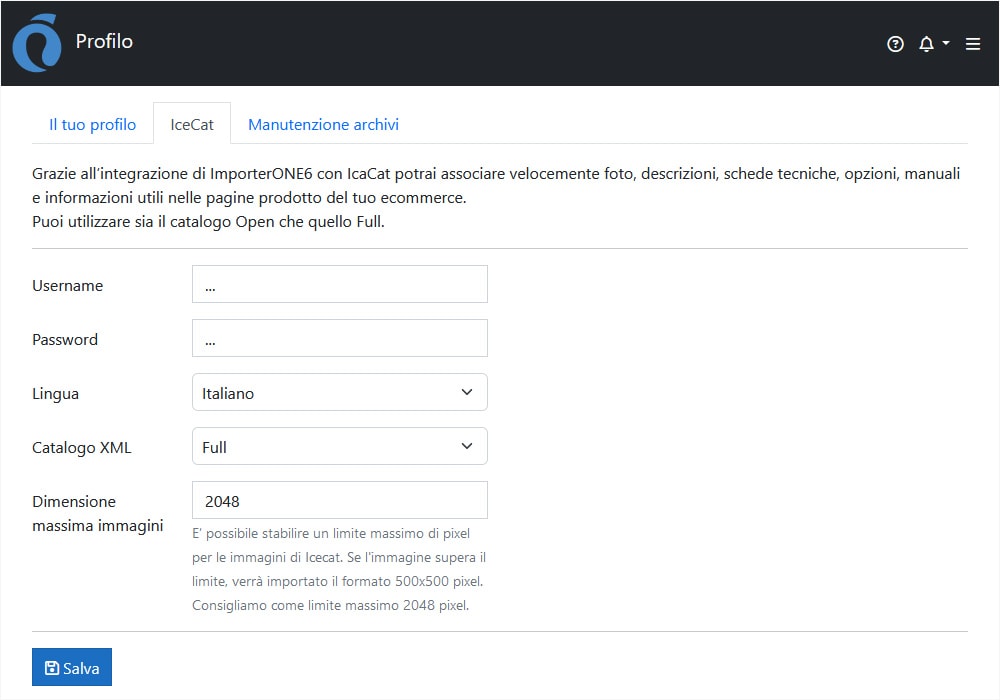1000x700 pixels.
Task: Expand the caret beside the bell
Action: coord(946,44)
